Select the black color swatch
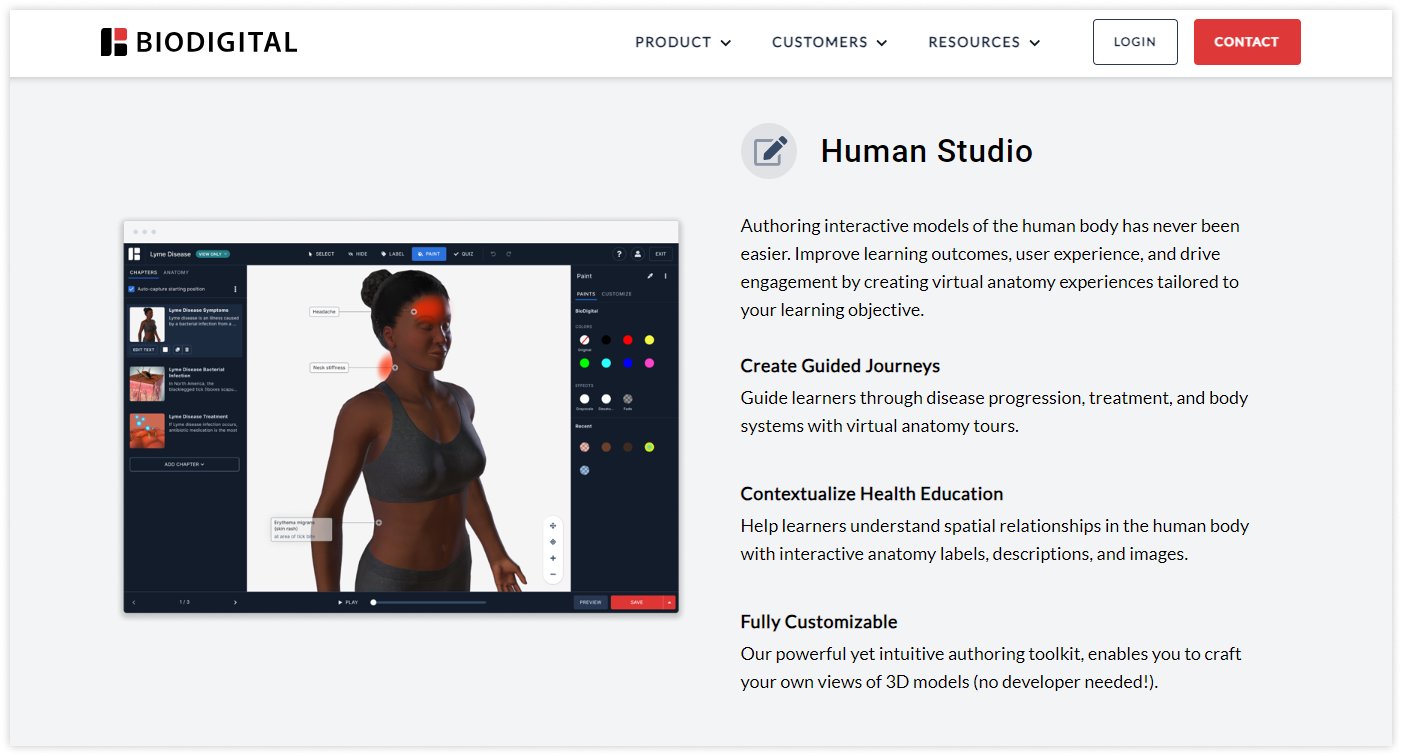1402x756 pixels. pyautogui.click(x=606, y=340)
